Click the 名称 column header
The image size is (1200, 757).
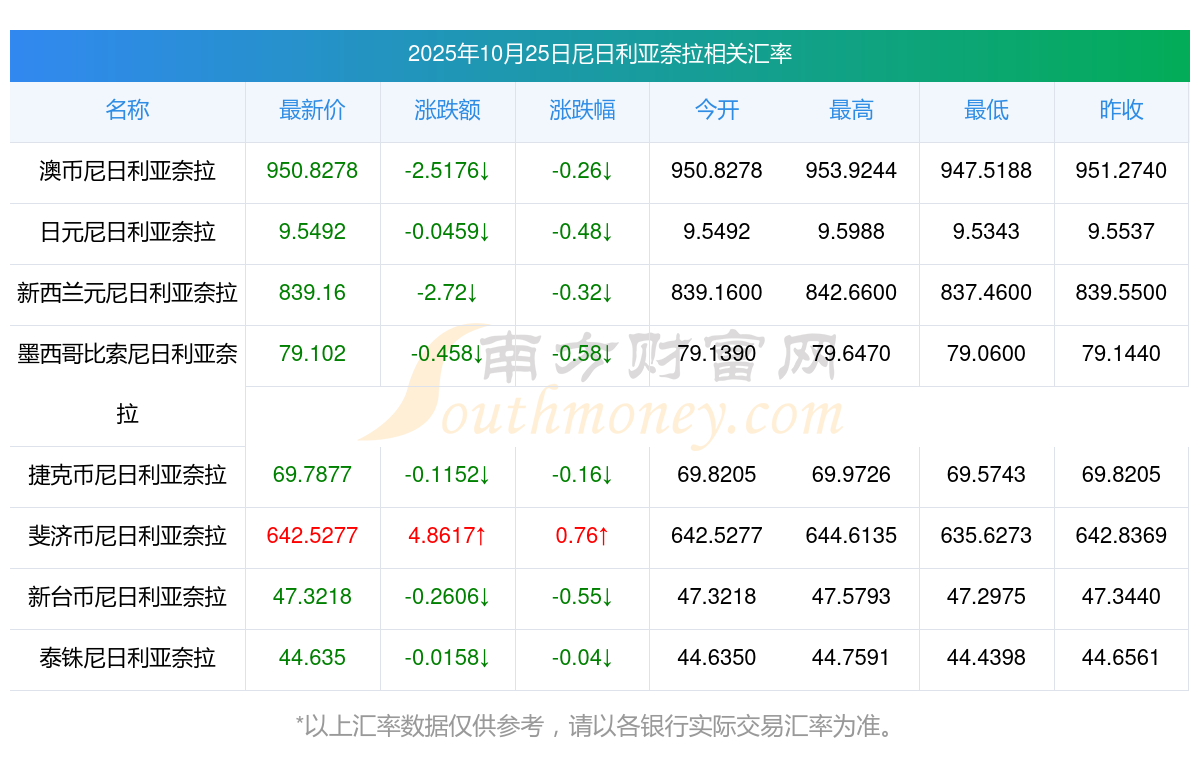point(127,110)
